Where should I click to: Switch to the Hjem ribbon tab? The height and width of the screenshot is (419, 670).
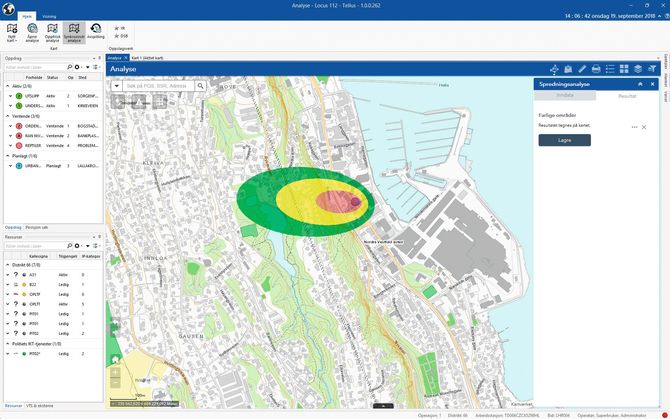[x=27, y=16]
